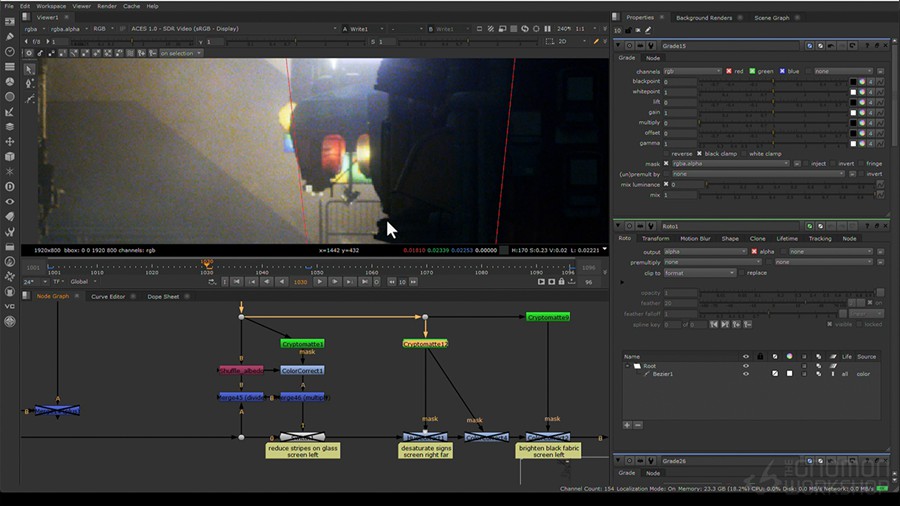Open the Transform nodes toolbar icon

10,141
